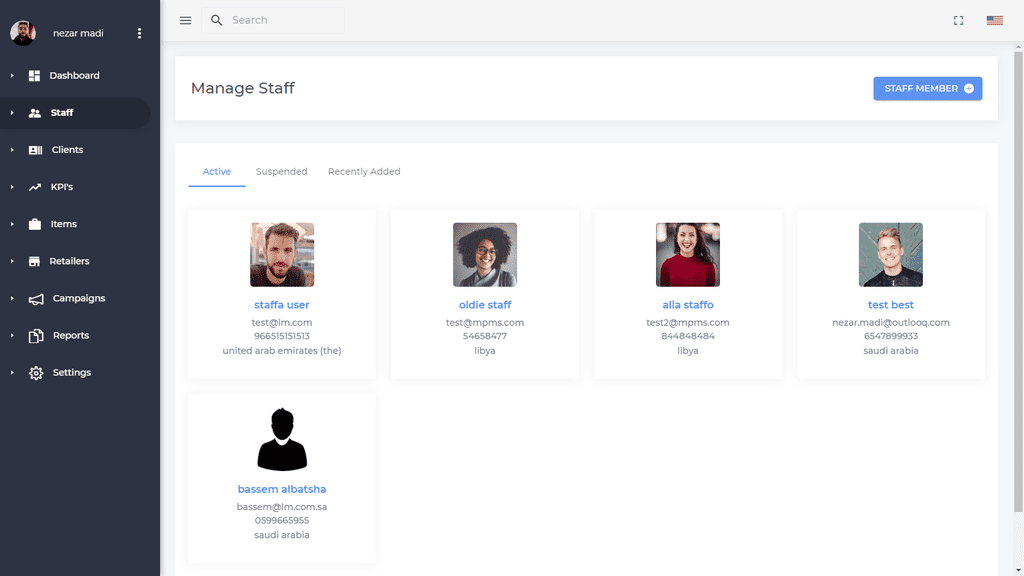Select the Active staff tab

pyautogui.click(x=217, y=171)
